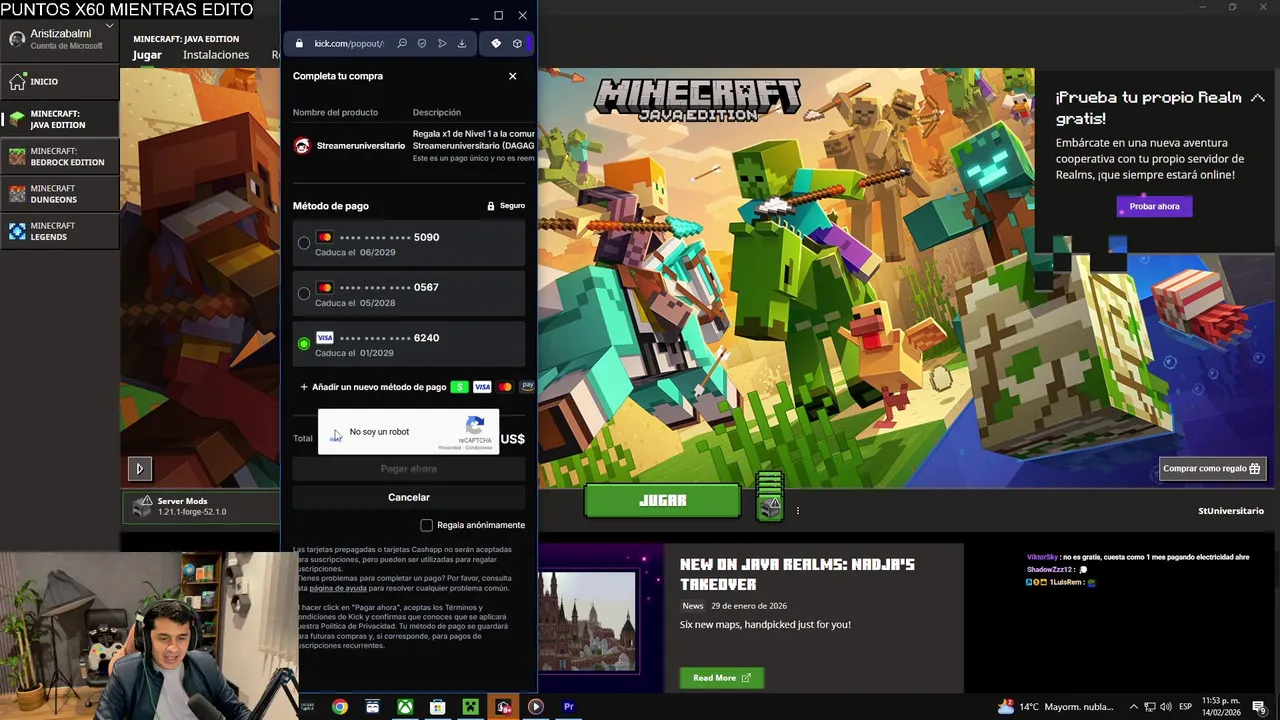Collapse the Realm promo panel chevron
The image size is (1280, 720).
(x=1257, y=98)
